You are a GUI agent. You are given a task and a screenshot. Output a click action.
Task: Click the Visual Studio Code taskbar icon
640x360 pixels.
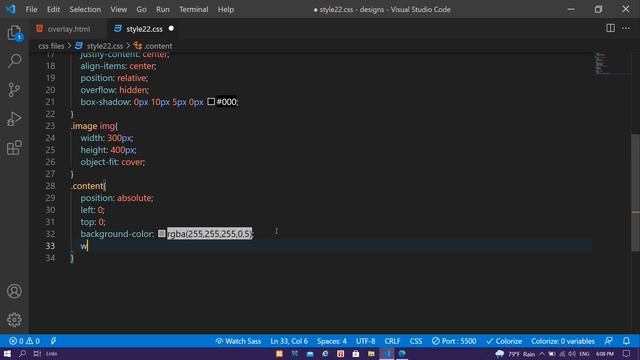click(387, 353)
